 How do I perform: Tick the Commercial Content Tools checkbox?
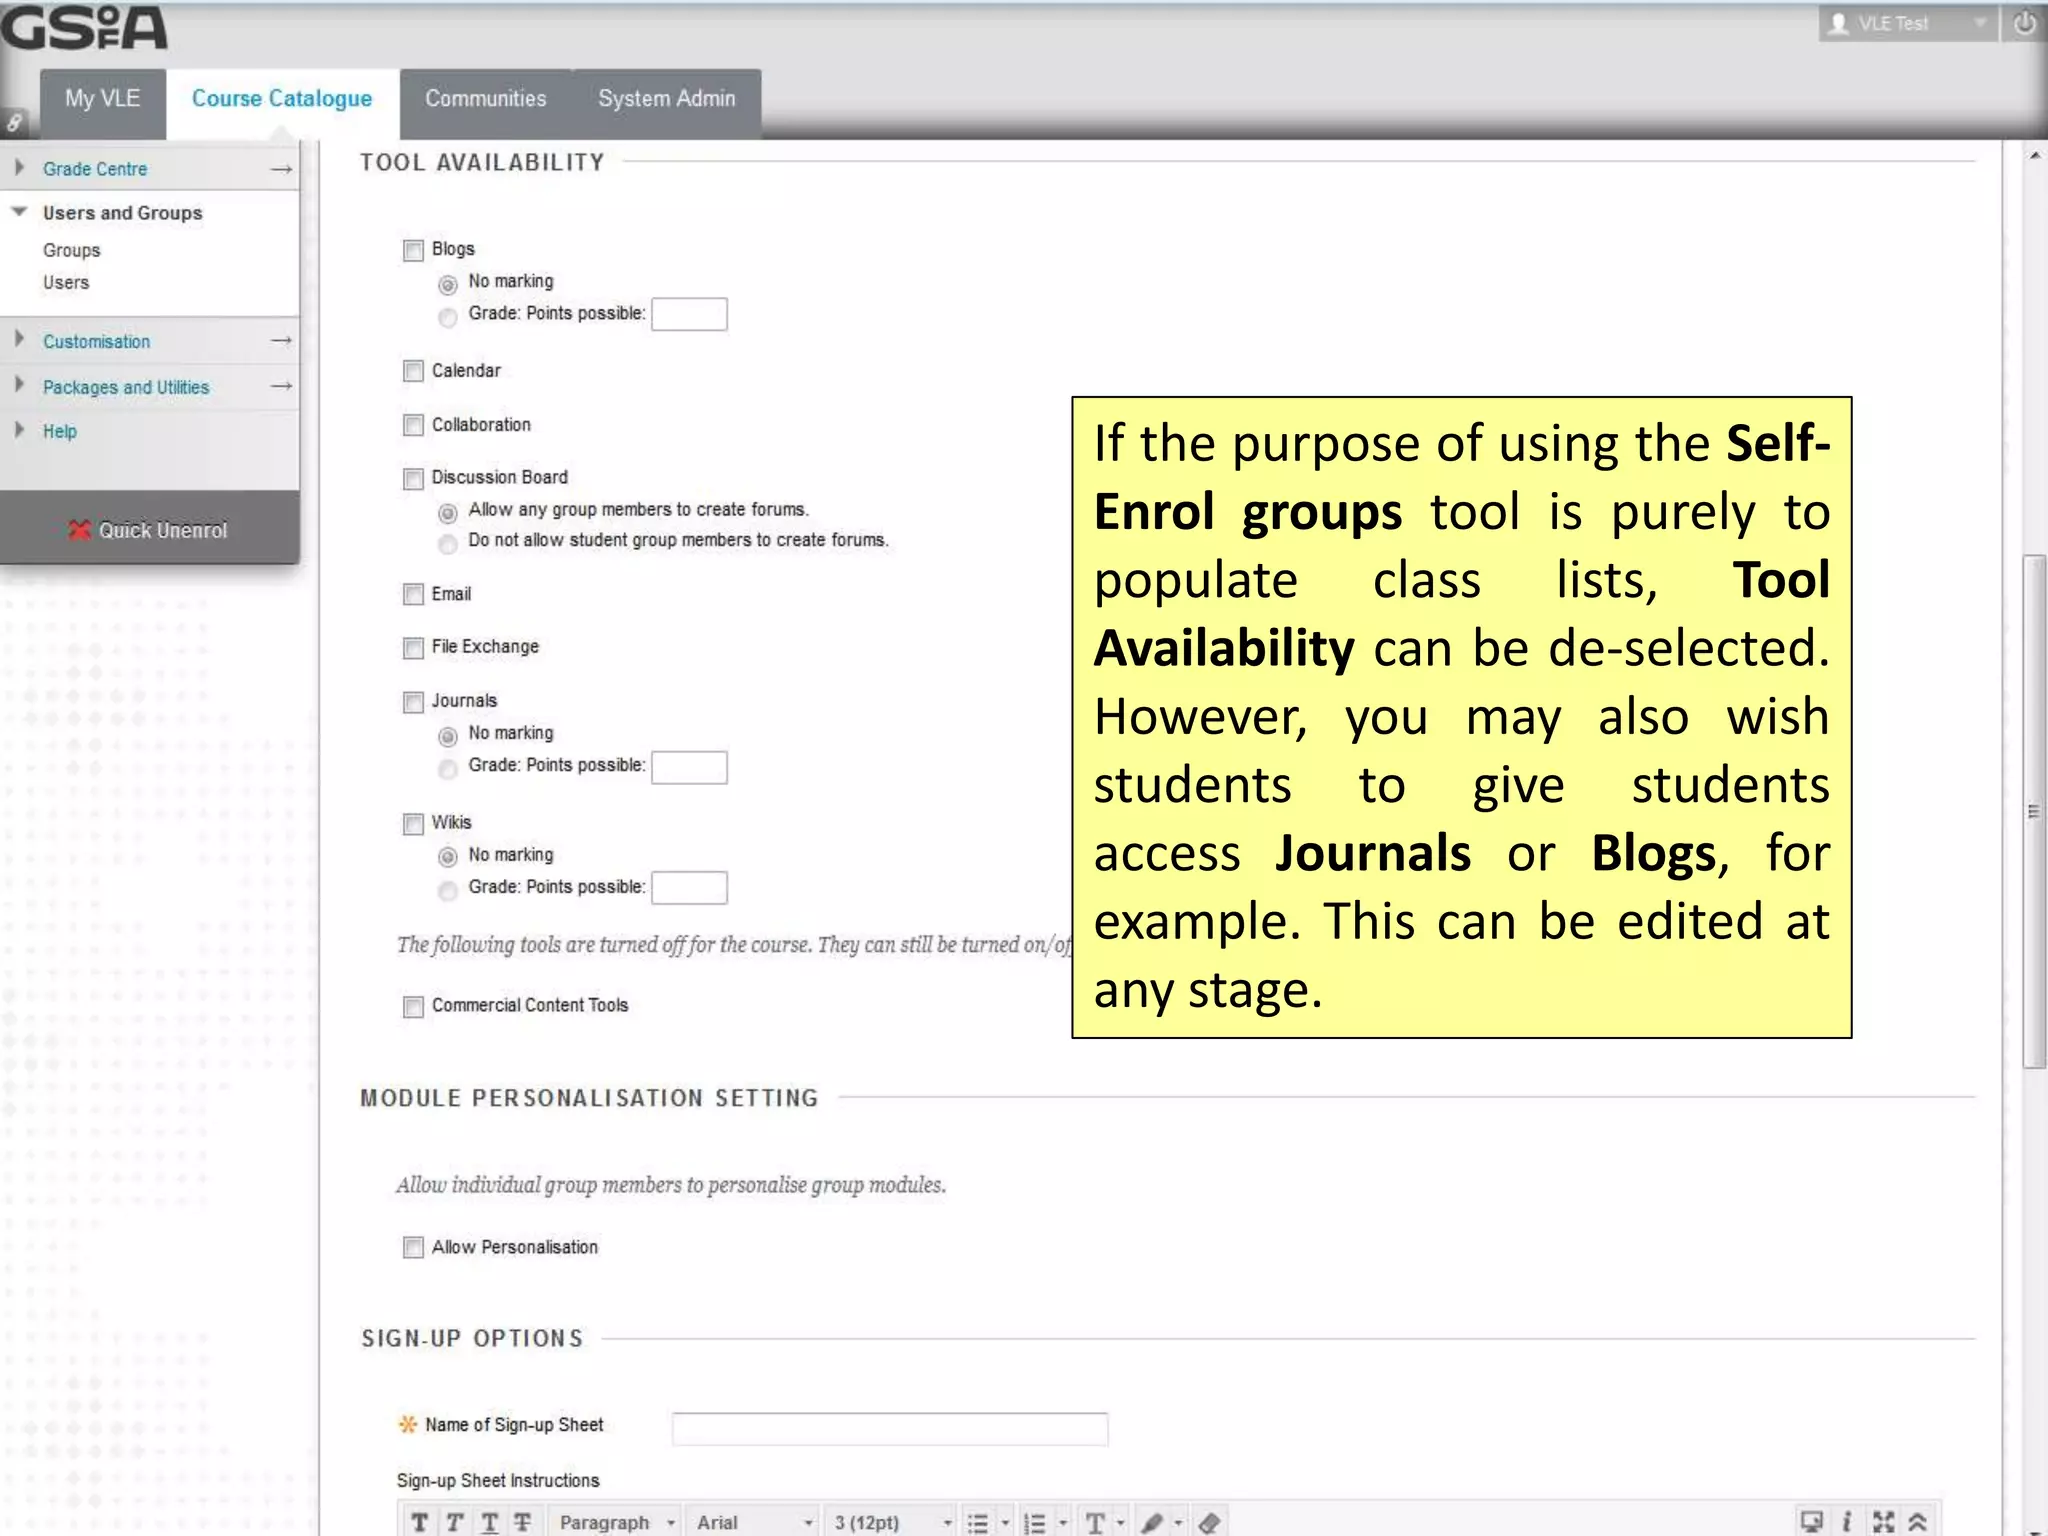pyautogui.click(x=413, y=1006)
